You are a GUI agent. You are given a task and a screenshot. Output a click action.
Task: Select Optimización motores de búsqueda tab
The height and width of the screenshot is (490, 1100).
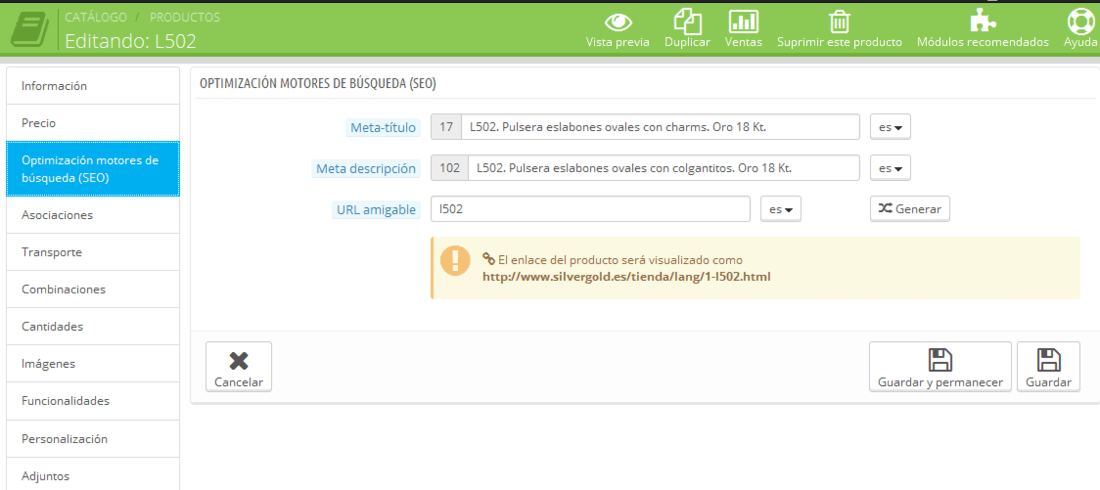[93, 169]
